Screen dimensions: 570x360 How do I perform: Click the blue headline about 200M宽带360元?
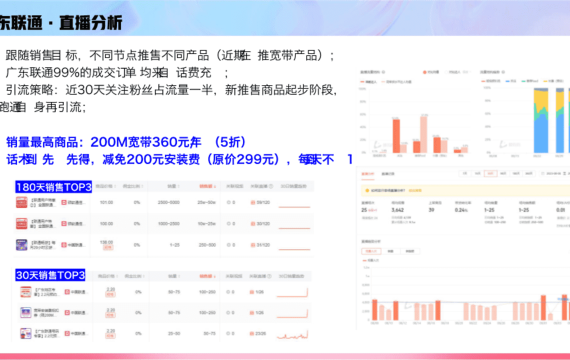pyautogui.click(x=126, y=142)
